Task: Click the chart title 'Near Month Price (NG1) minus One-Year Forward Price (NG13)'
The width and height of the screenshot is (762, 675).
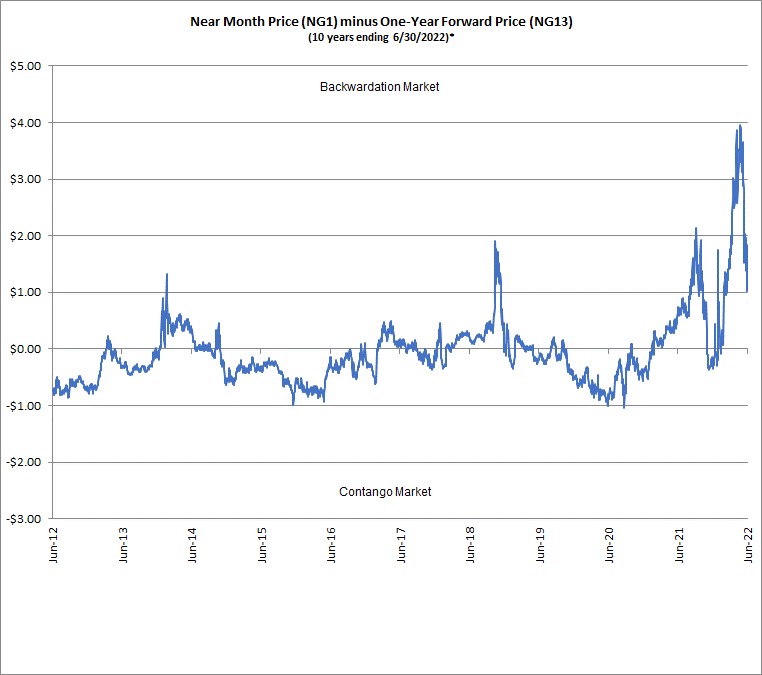Action: [381, 21]
